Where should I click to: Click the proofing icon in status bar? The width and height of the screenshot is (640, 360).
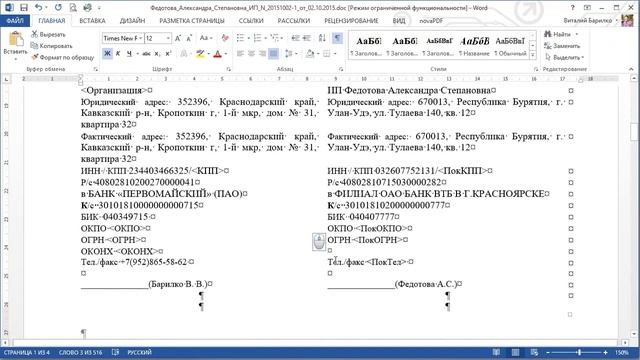[116, 352]
